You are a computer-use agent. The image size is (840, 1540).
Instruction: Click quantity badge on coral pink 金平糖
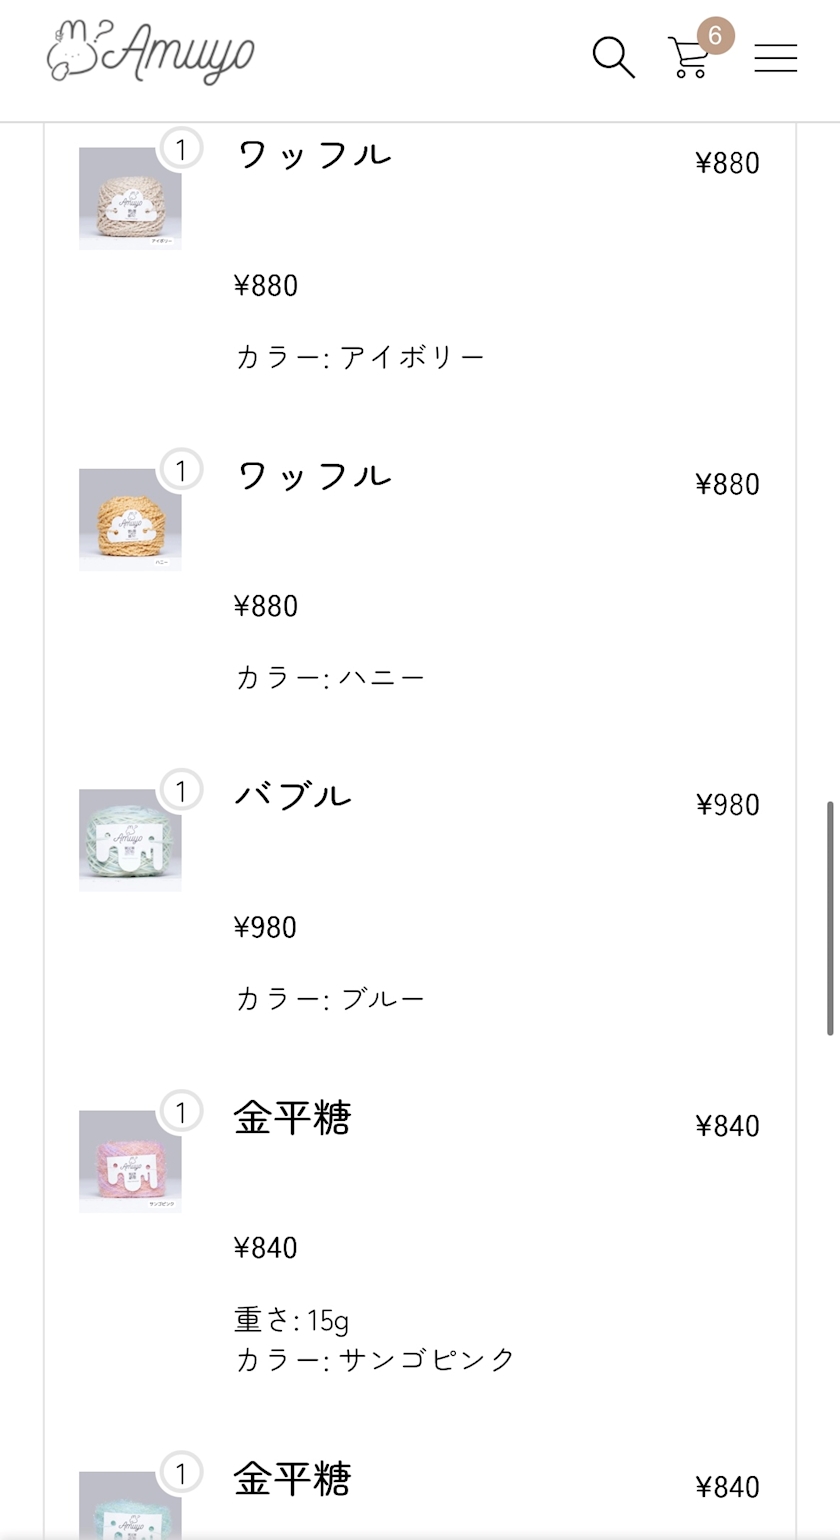click(181, 1112)
